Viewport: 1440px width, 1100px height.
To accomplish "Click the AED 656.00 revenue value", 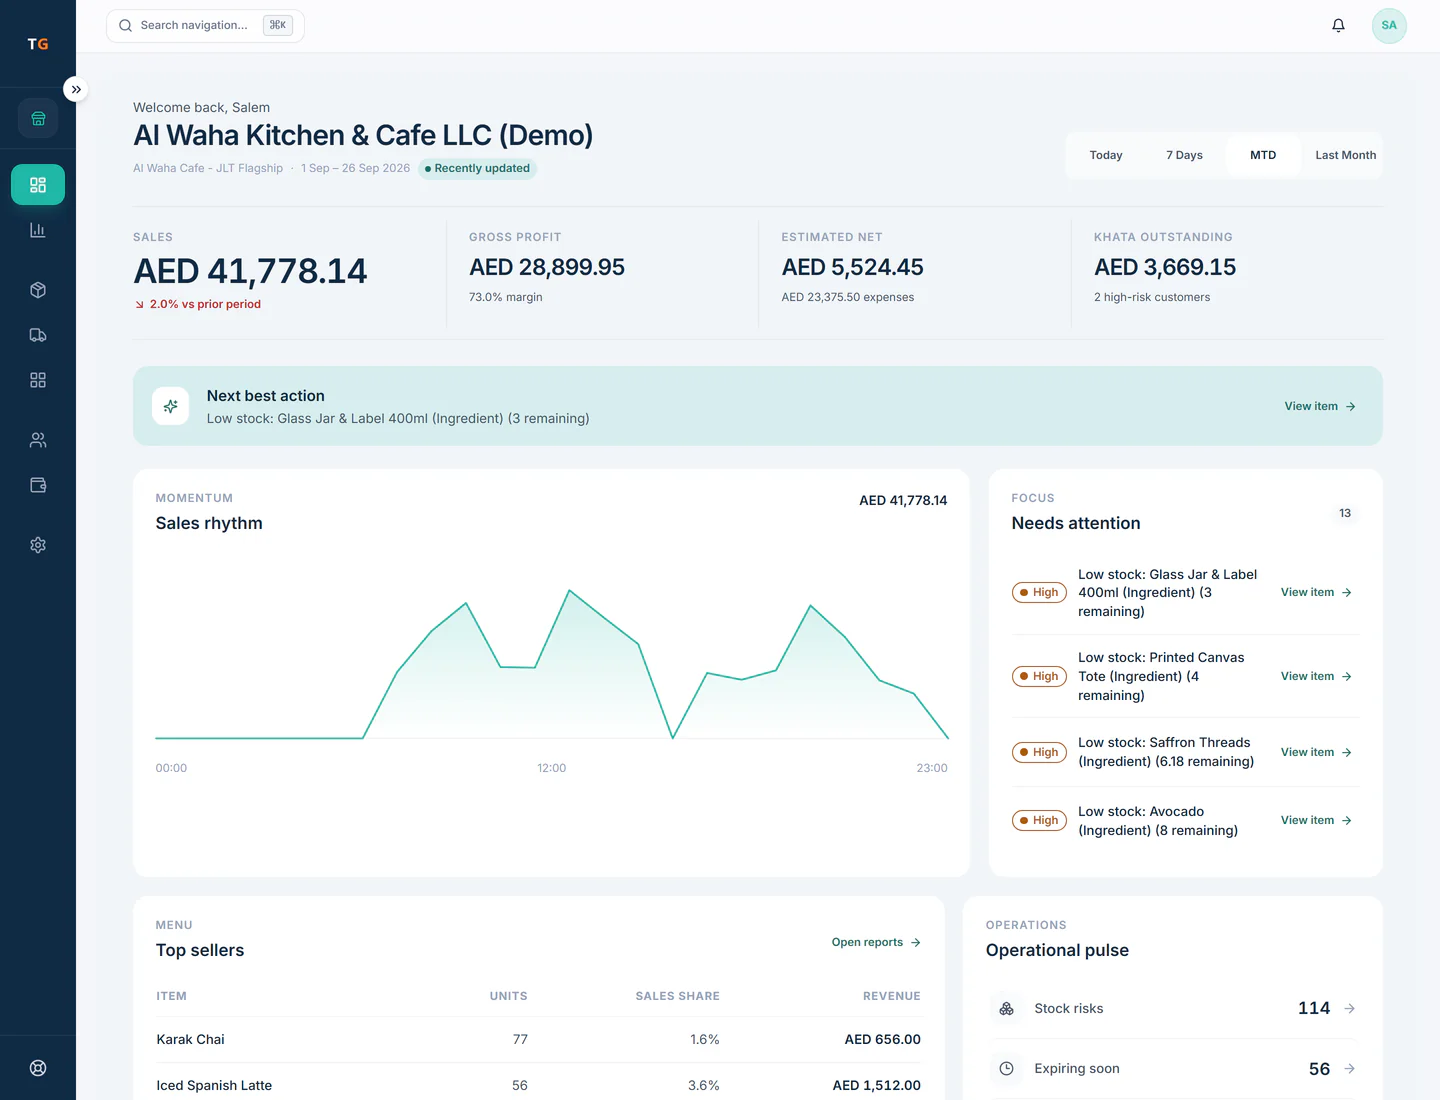I will tap(882, 1039).
